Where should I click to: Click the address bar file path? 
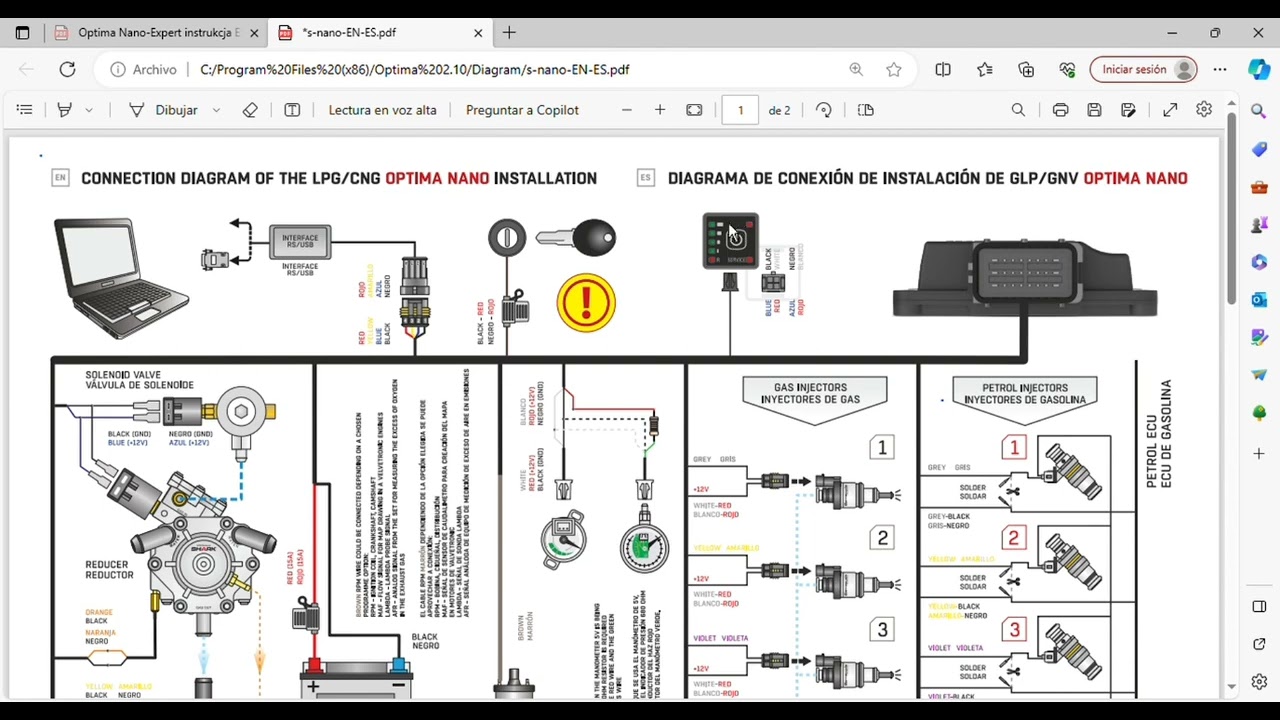coord(414,70)
